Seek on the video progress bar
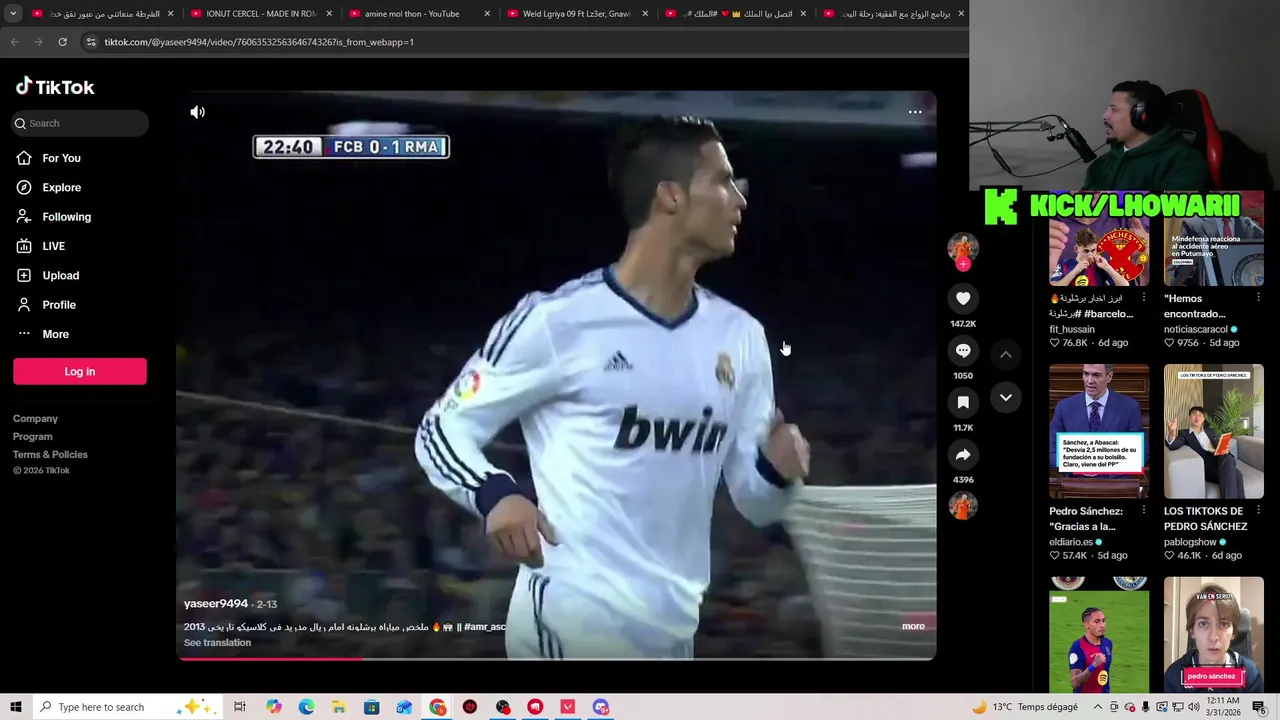This screenshot has height=720, width=1280. (556, 658)
